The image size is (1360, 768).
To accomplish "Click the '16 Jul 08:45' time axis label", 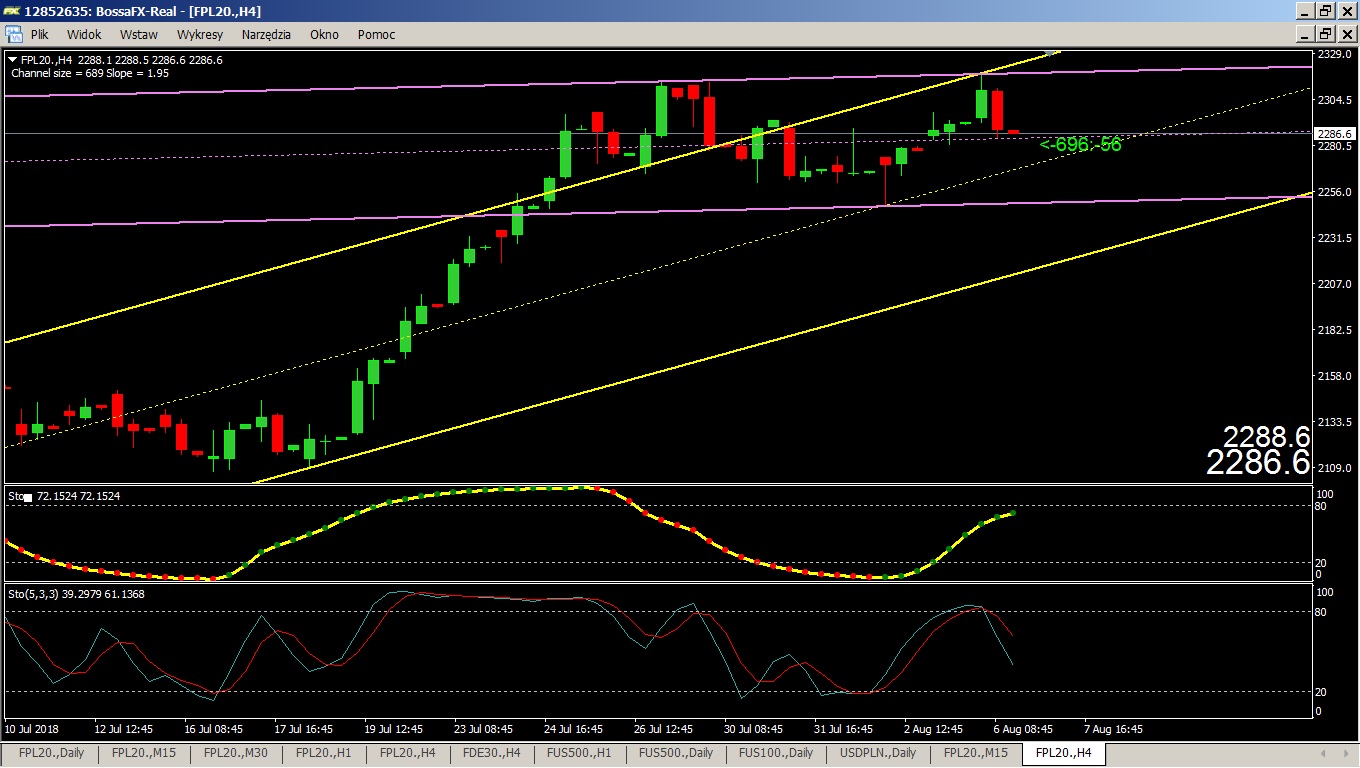I will [x=215, y=729].
